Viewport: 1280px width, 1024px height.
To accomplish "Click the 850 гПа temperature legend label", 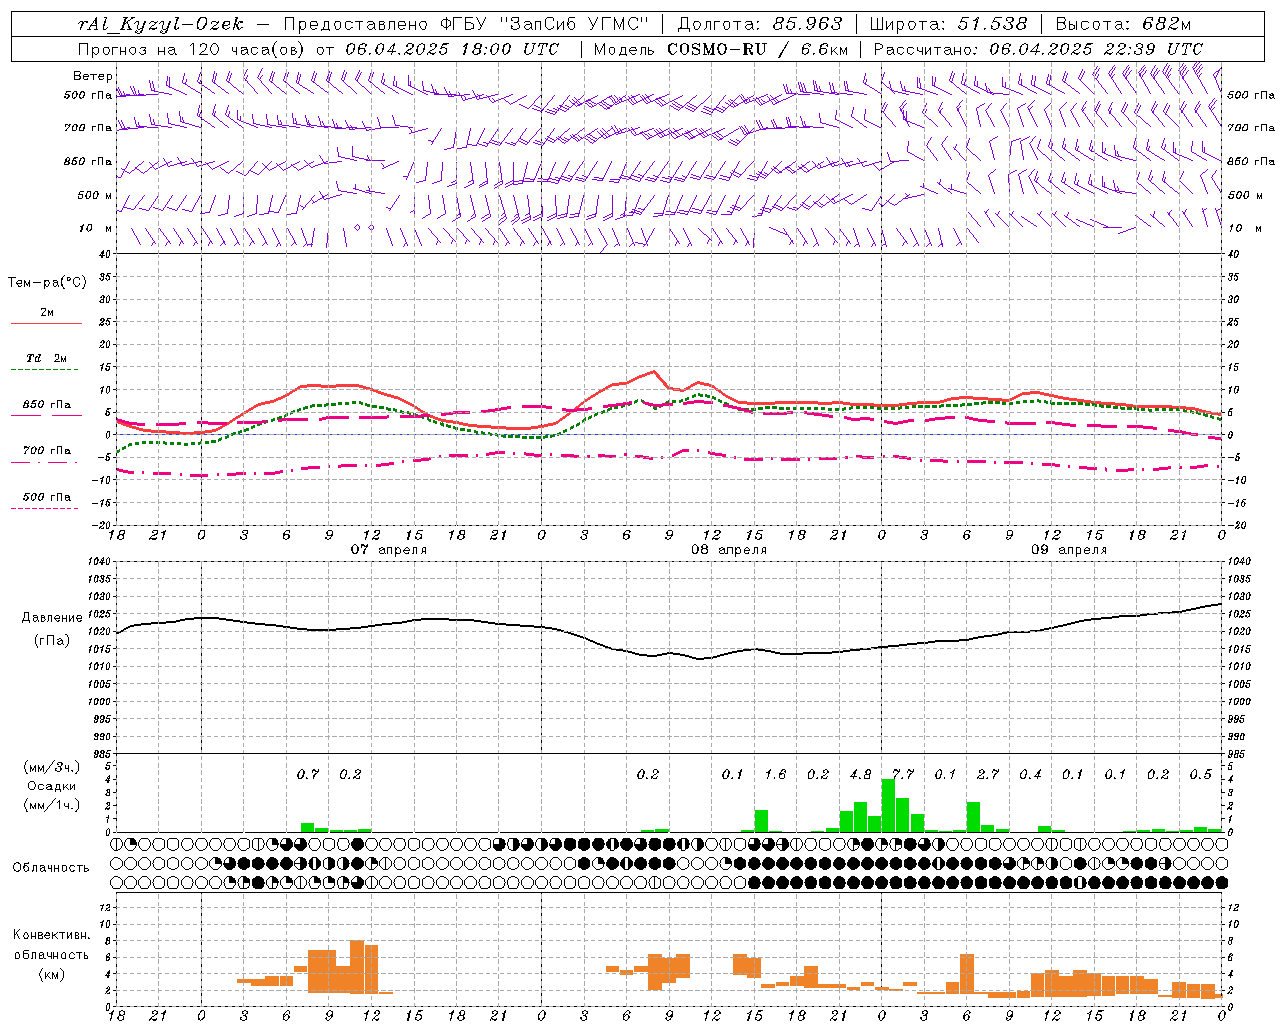I will pyautogui.click(x=47, y=405).
